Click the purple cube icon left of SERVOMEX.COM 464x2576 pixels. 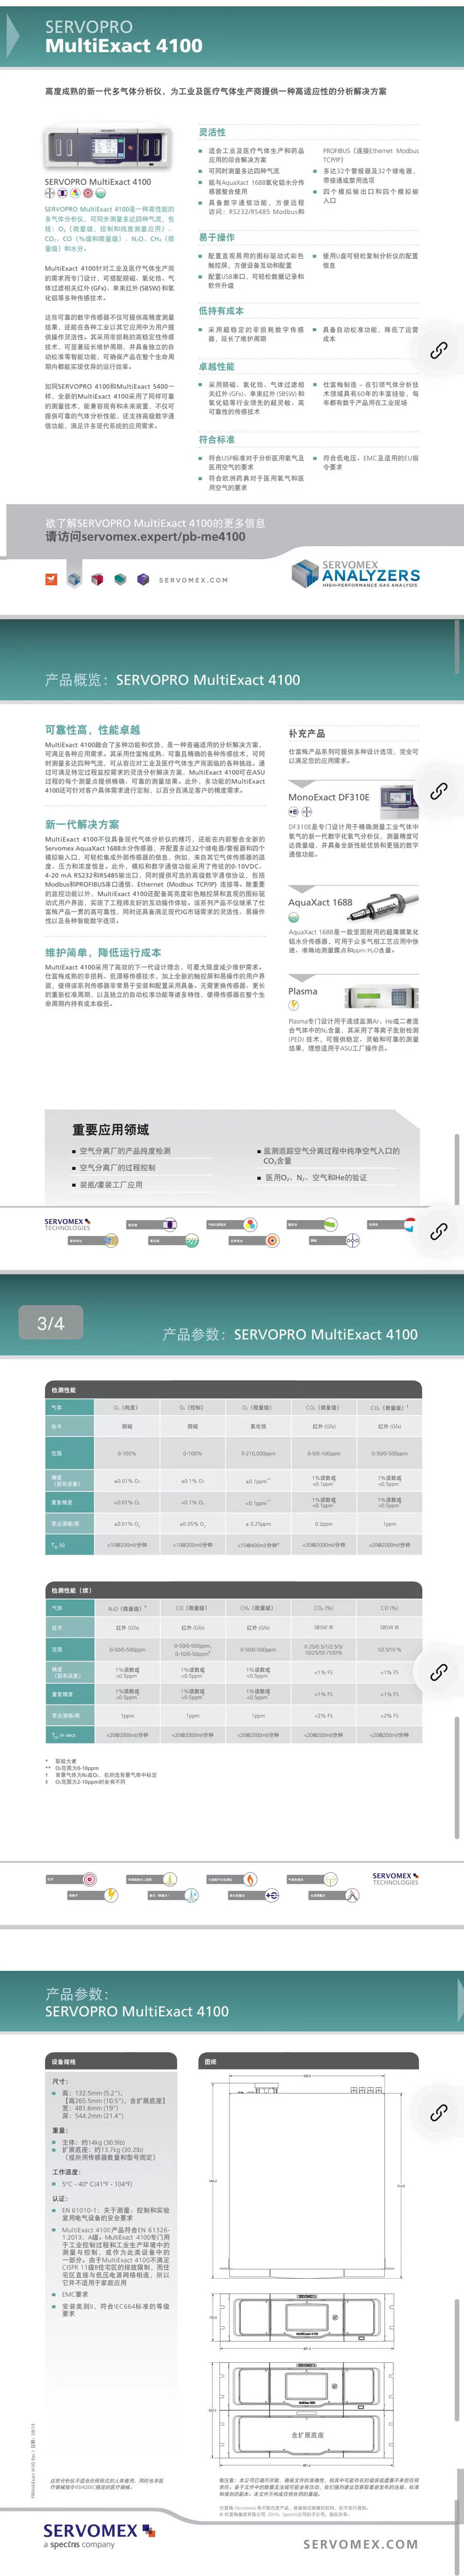click(143, 579)
